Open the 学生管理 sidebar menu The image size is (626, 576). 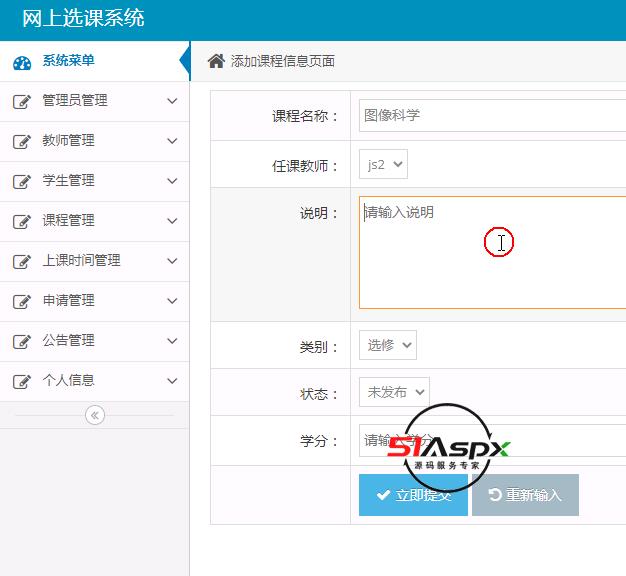pyautogui.click(x=68, y=181)
